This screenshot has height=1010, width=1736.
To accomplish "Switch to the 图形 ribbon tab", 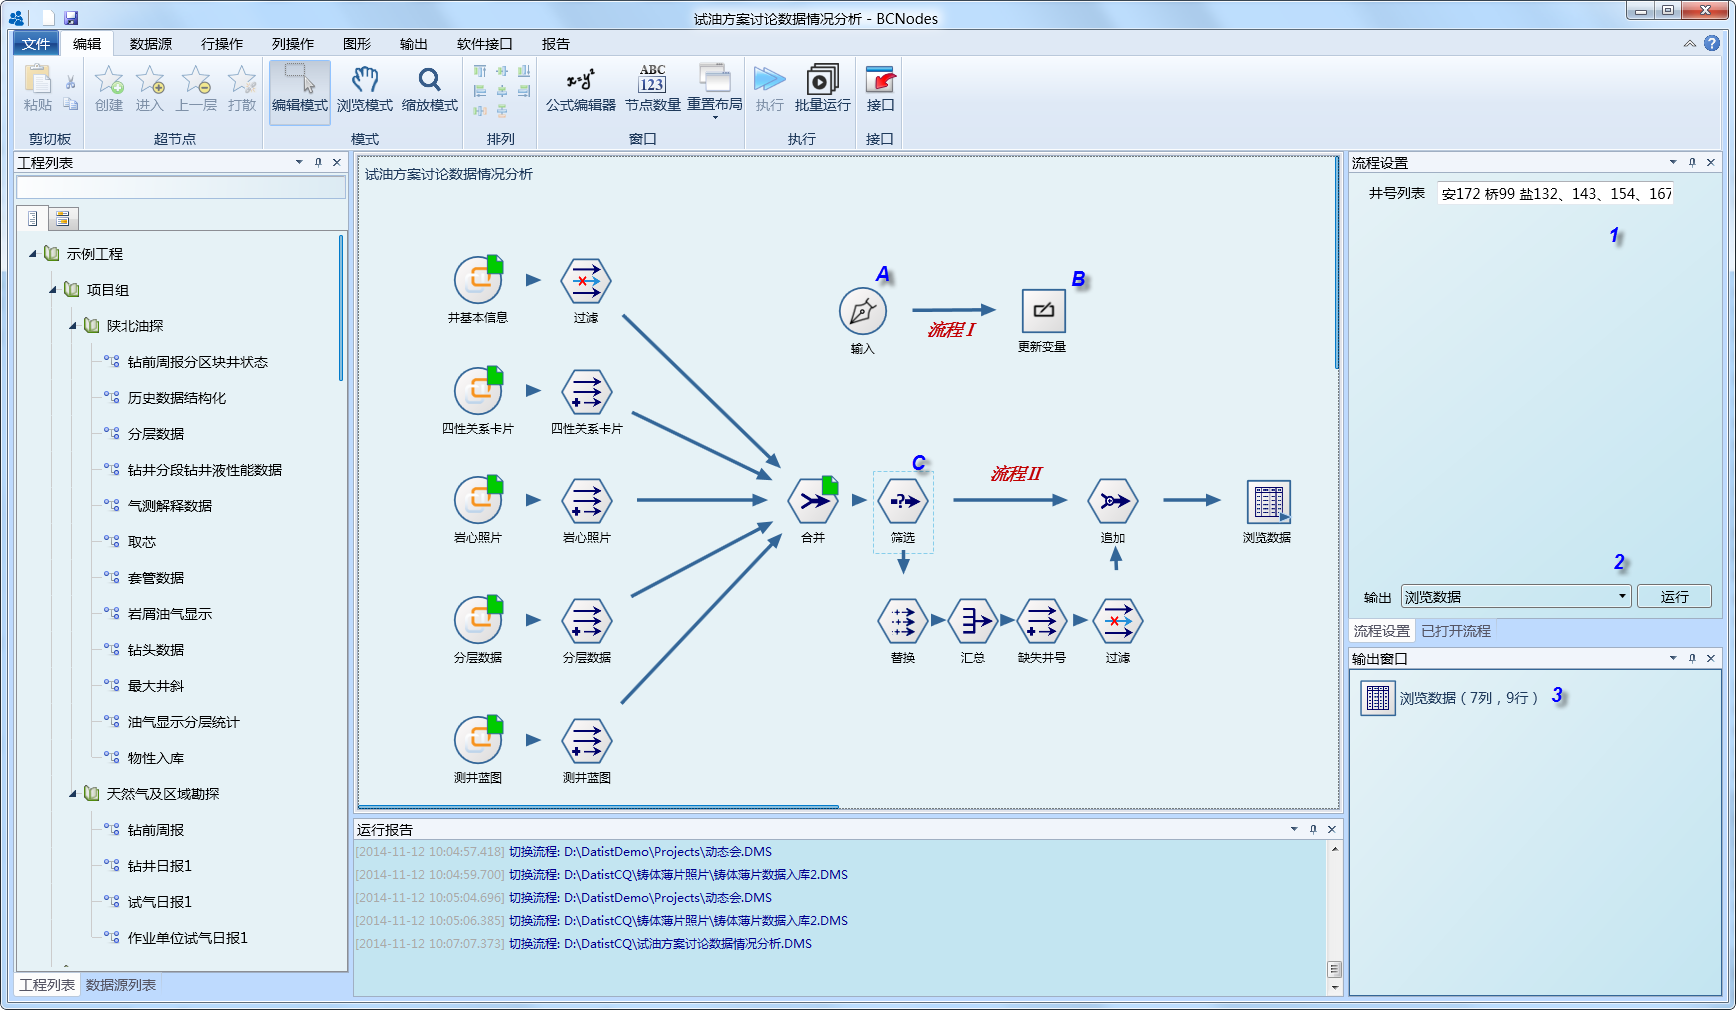I will pos(357,44).
